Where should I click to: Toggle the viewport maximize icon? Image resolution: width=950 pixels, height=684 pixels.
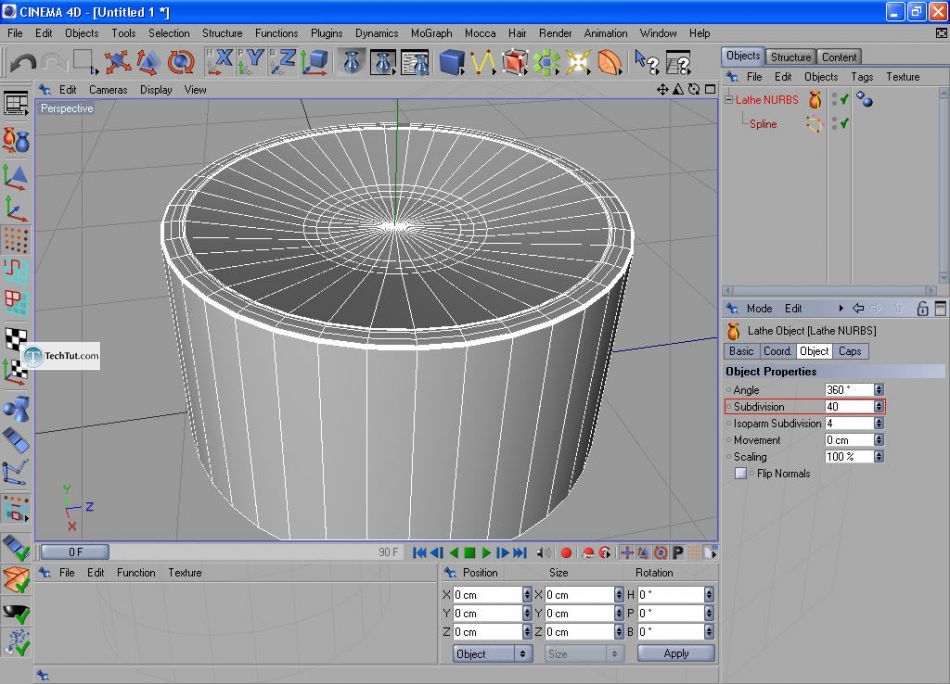coord(710,90)
